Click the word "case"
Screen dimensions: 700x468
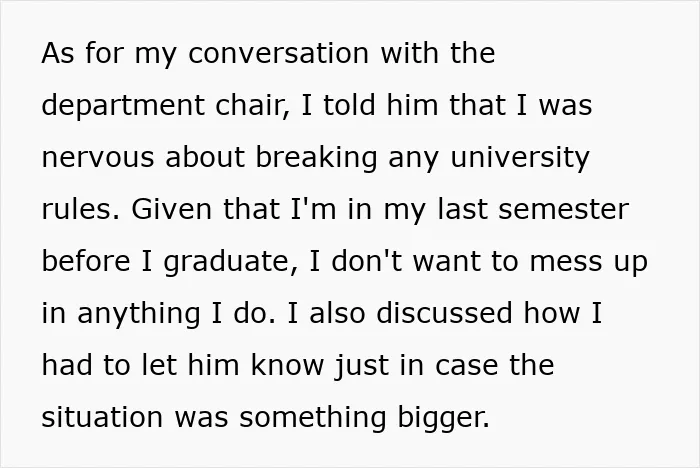pos(467,367)
